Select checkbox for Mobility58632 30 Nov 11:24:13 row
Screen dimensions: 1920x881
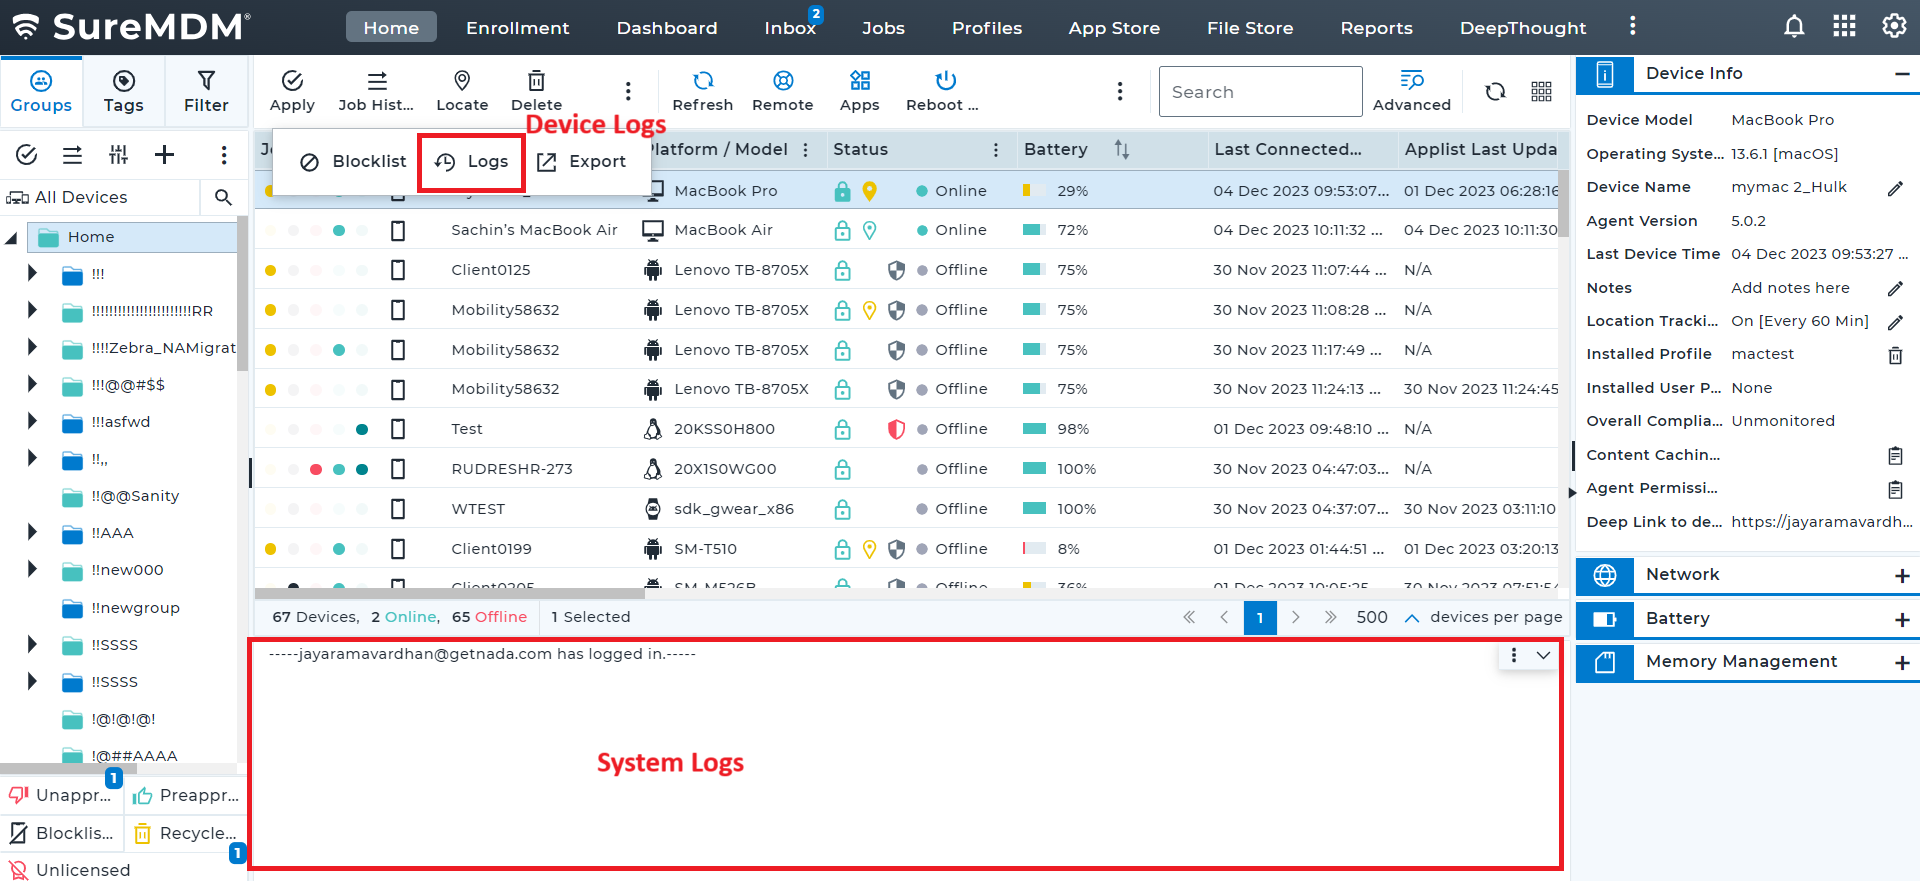point(398,389)
